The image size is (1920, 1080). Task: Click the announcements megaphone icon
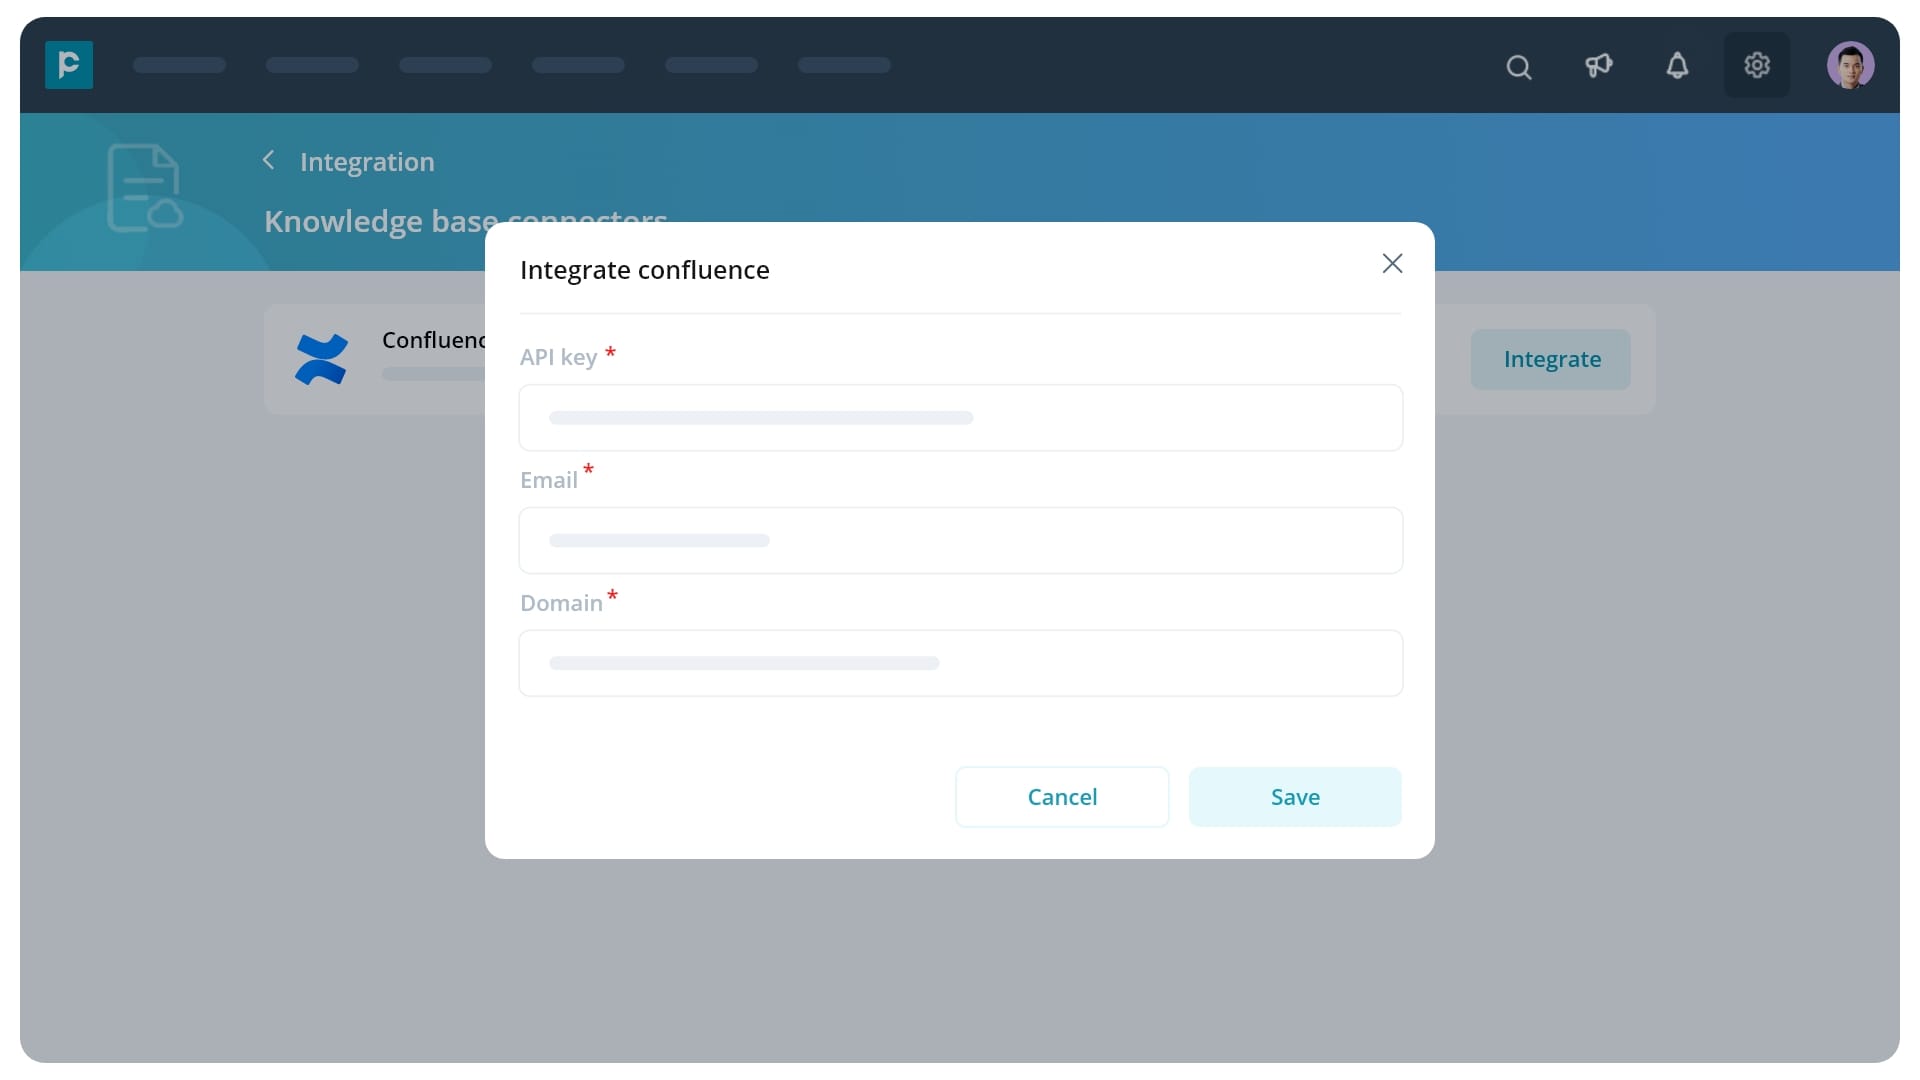1598,66
